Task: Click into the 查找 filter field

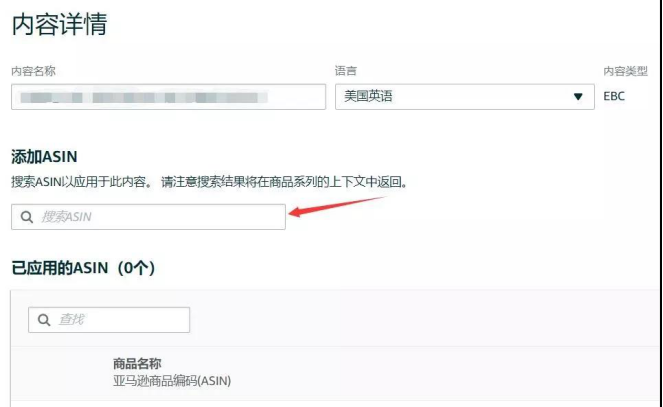Action: point(109,320)
